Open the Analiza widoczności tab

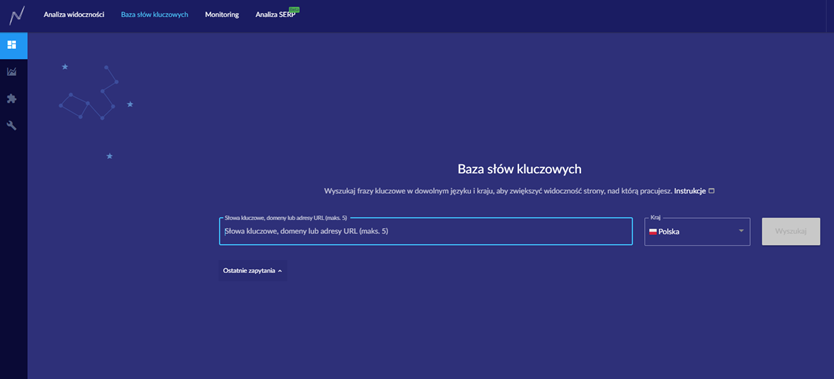point(74,15)
